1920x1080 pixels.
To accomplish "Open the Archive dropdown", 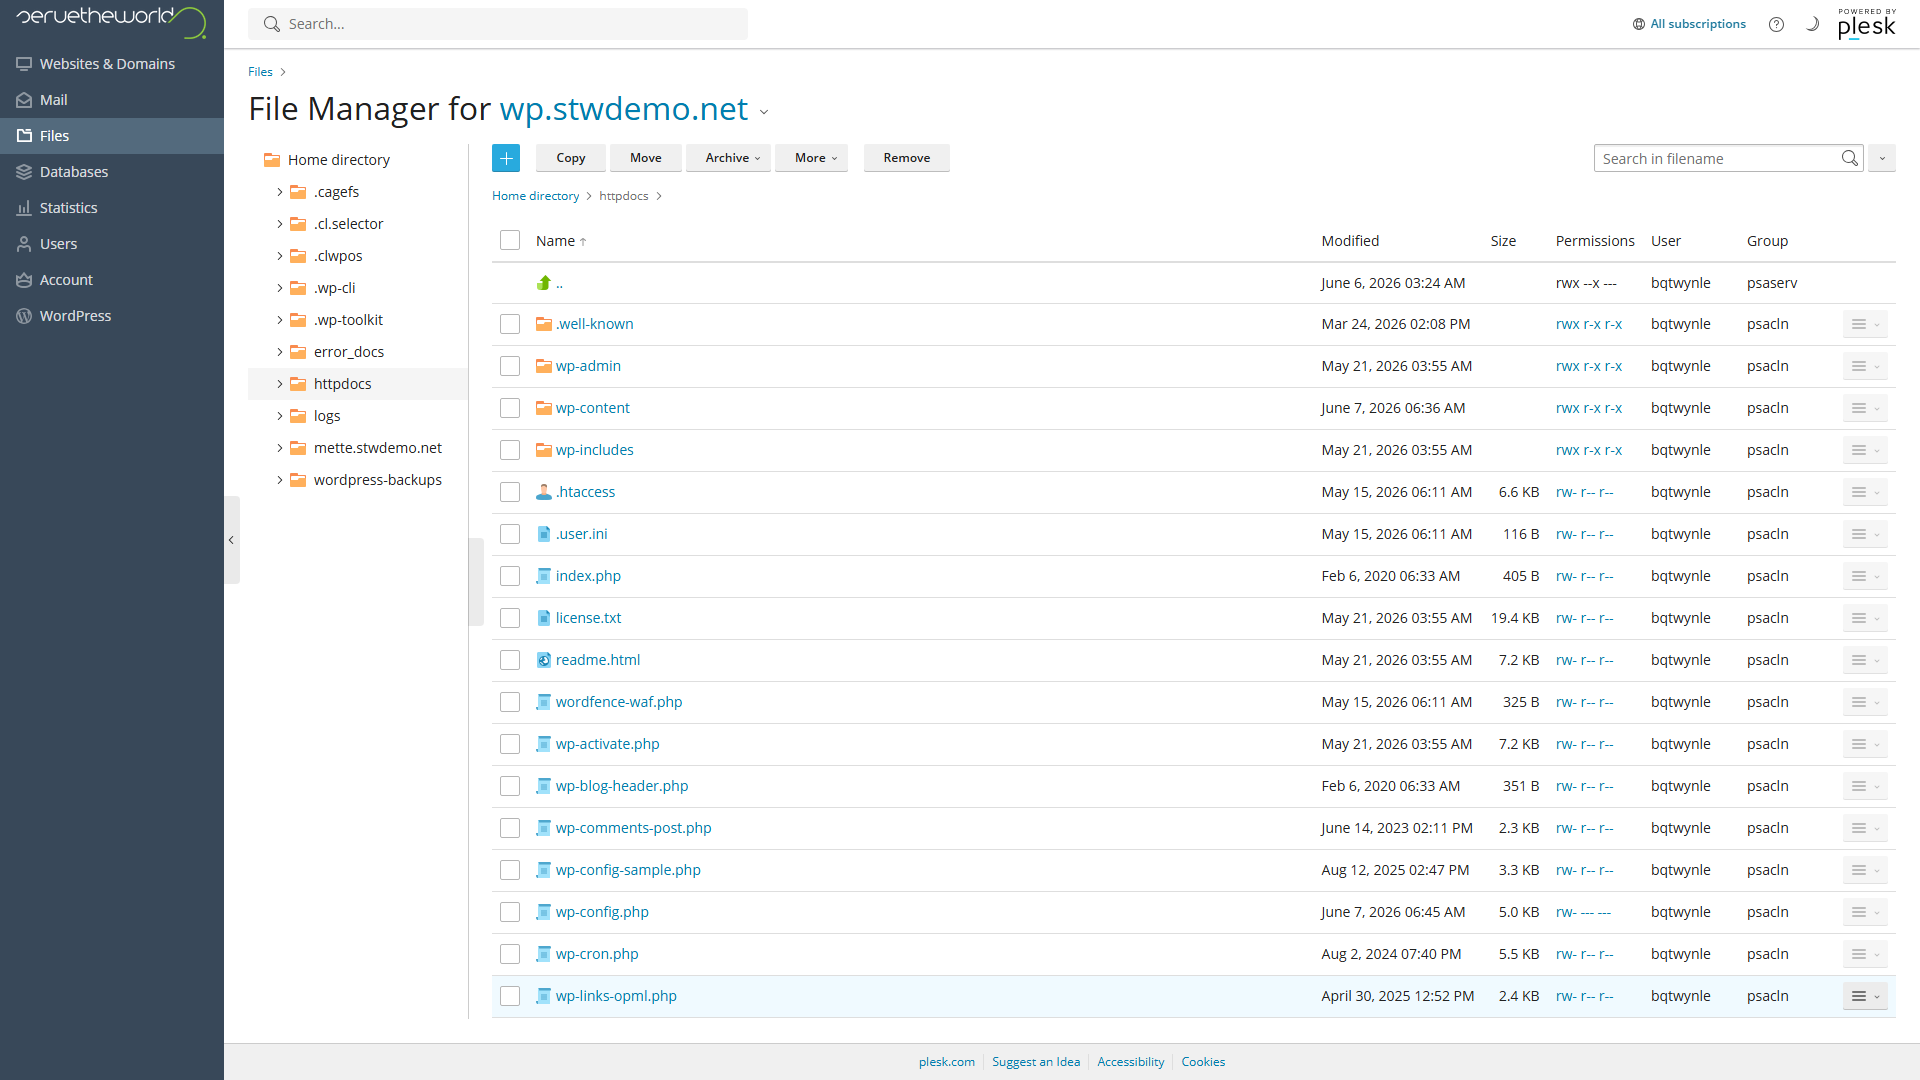I will click(728, 158).
